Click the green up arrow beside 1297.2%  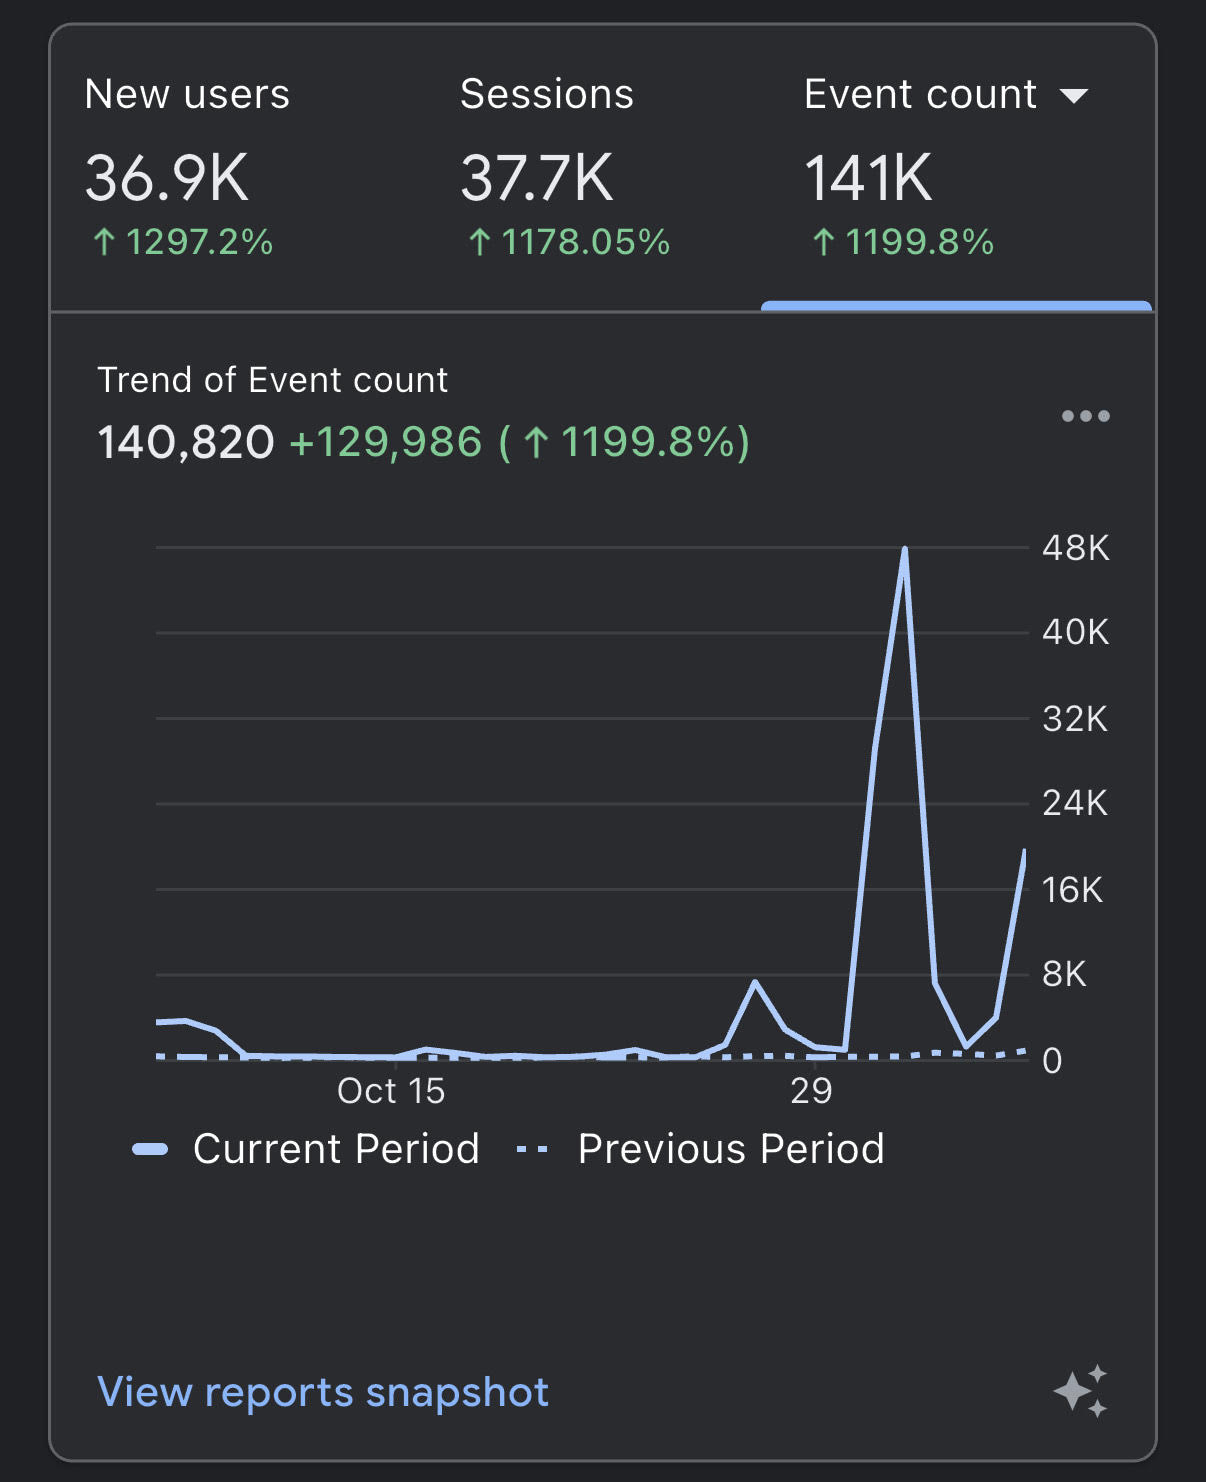click(104, 242)
